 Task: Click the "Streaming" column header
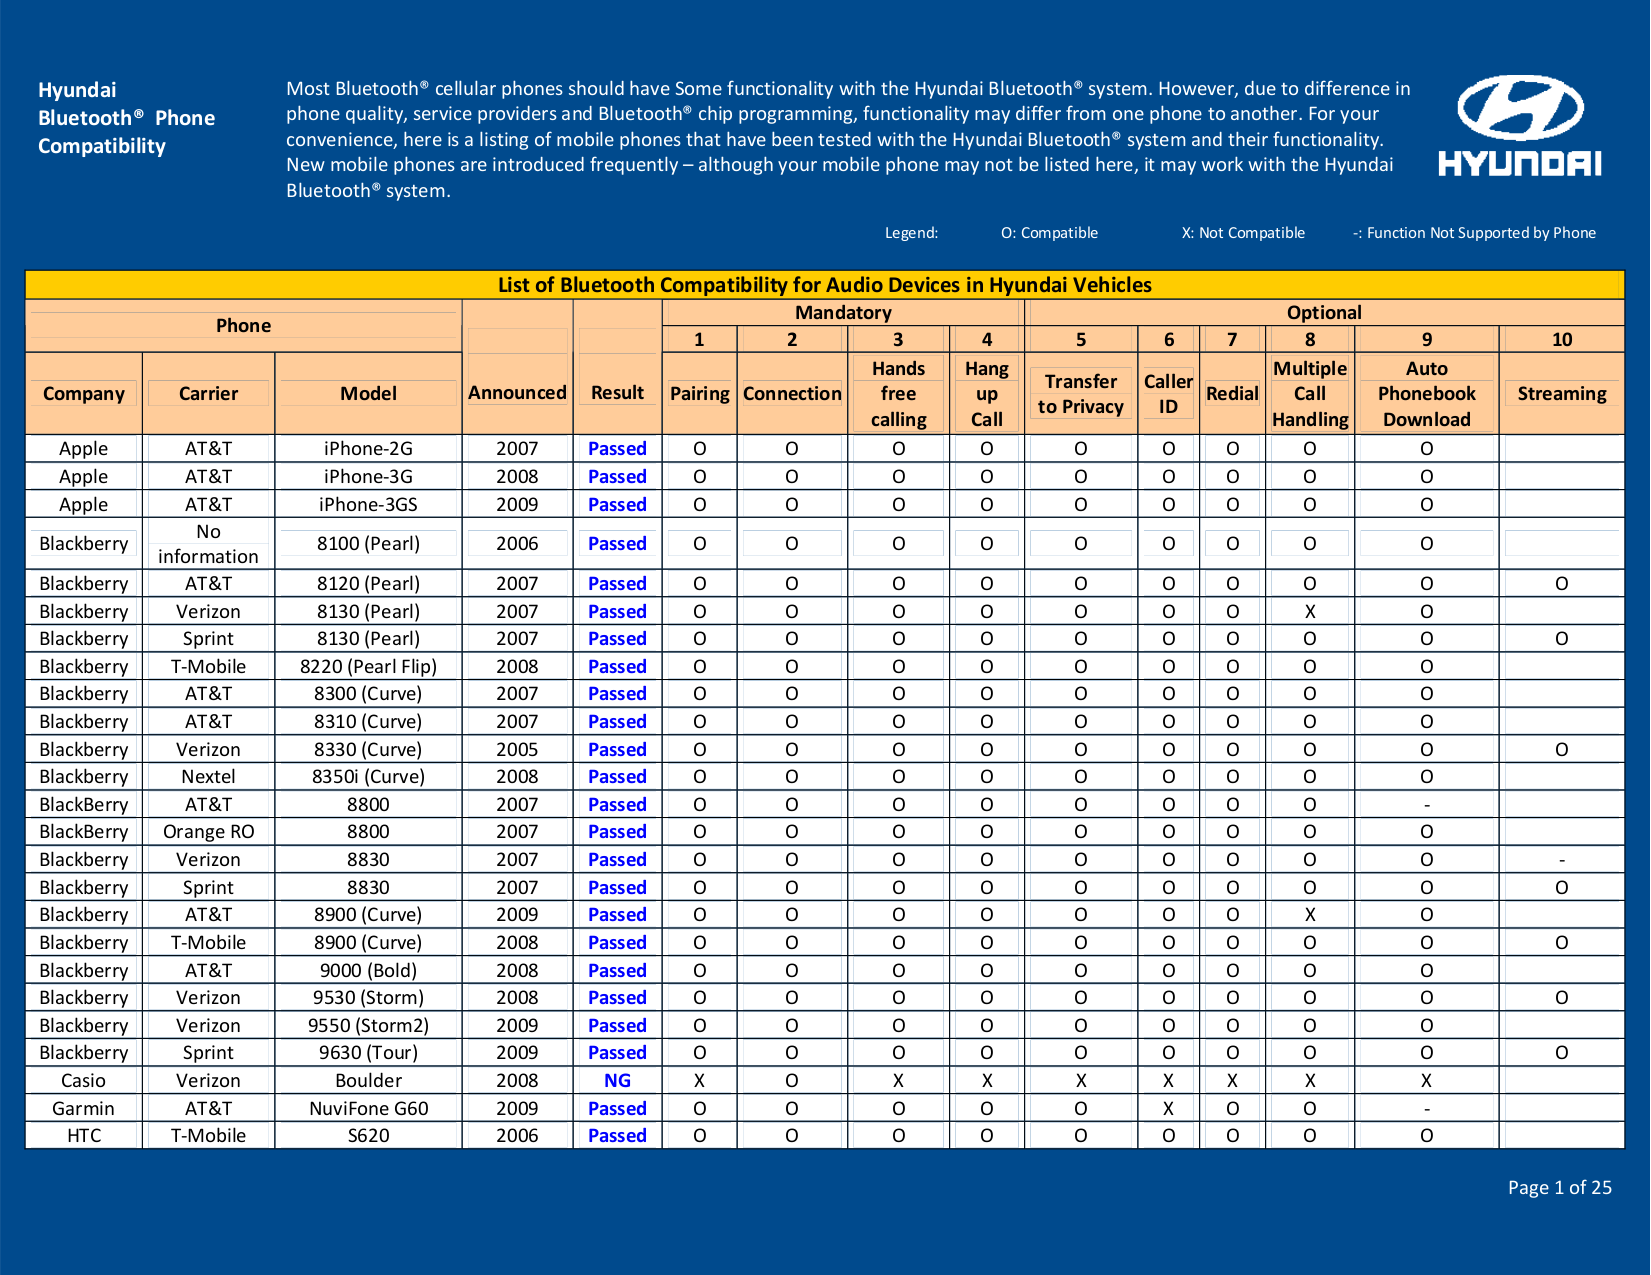pyautogui.click(x=1561, y=393)
